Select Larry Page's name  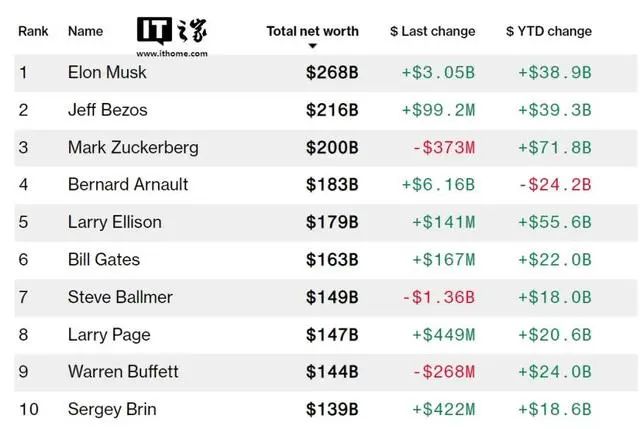click(109, 335)
